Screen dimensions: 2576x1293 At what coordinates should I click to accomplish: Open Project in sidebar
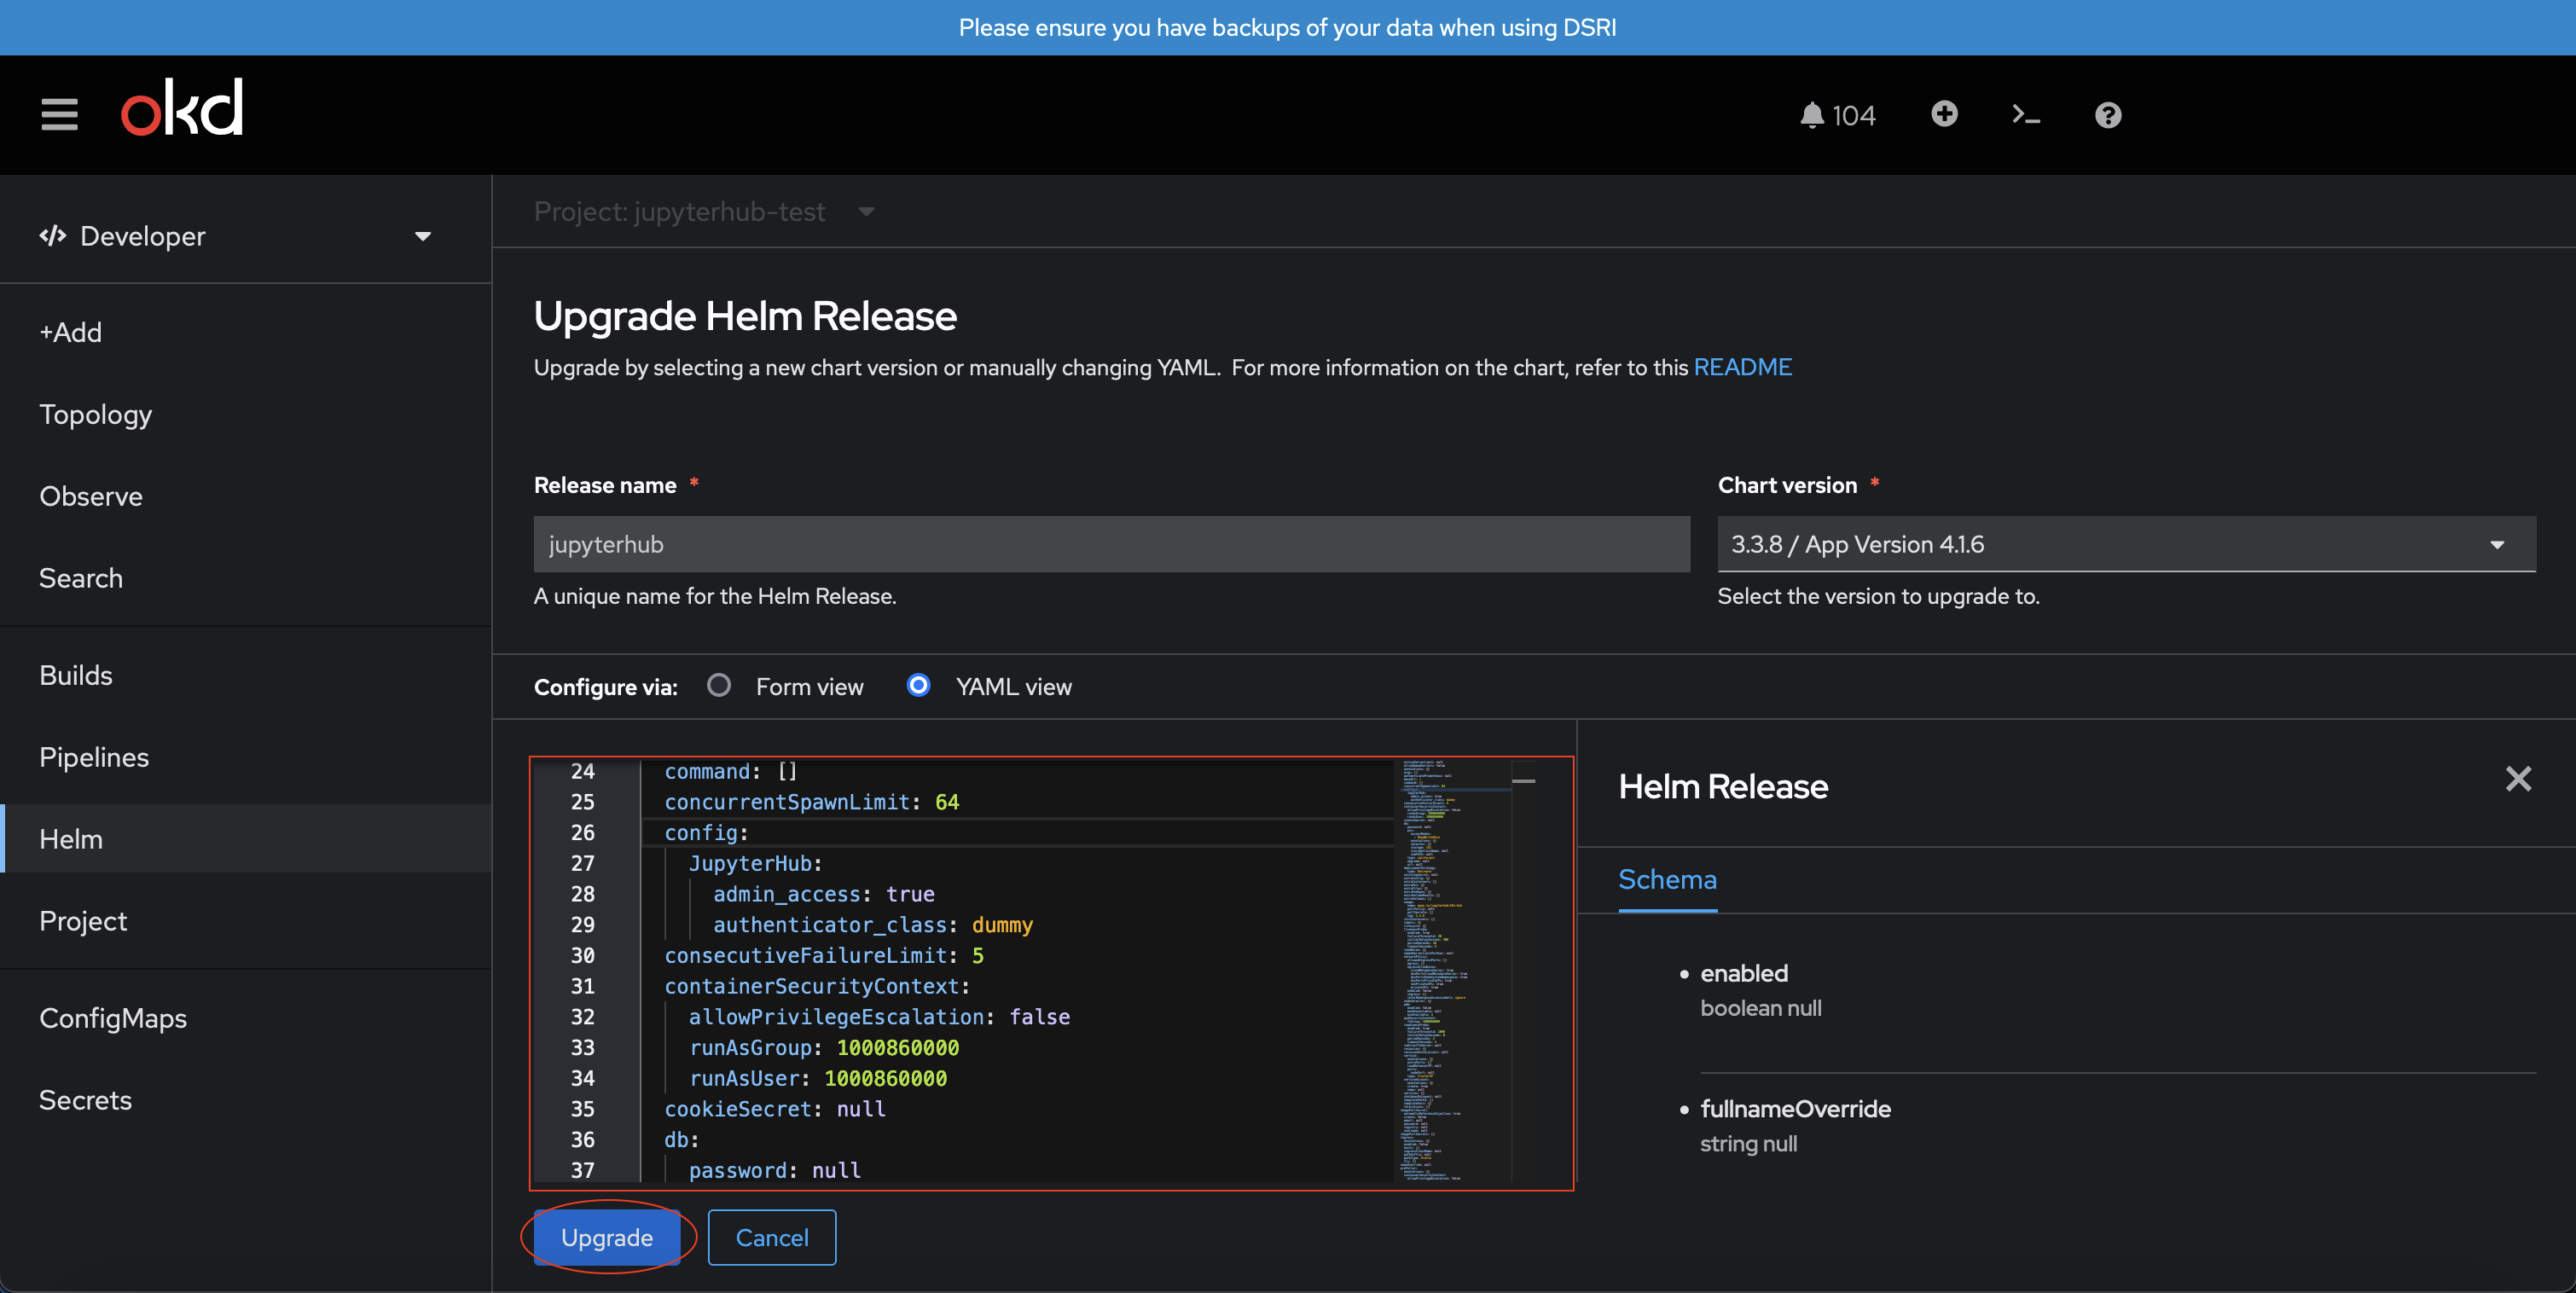tap(246, 921)
